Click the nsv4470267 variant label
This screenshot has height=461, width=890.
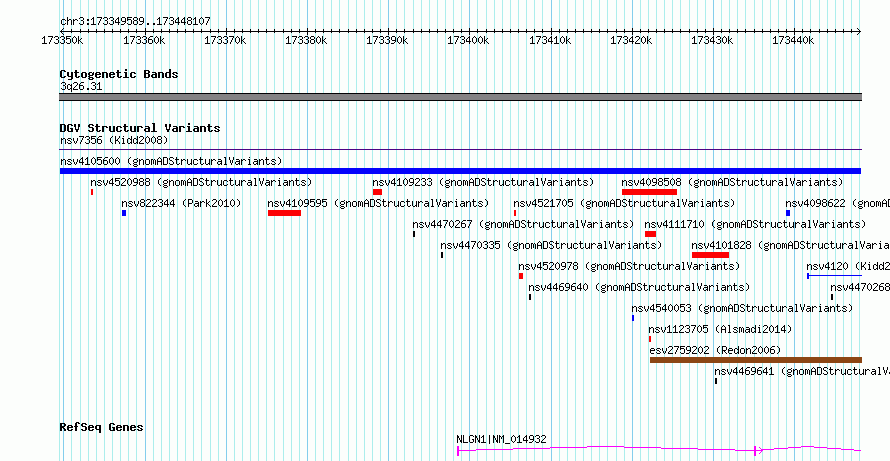pos(523,224)
